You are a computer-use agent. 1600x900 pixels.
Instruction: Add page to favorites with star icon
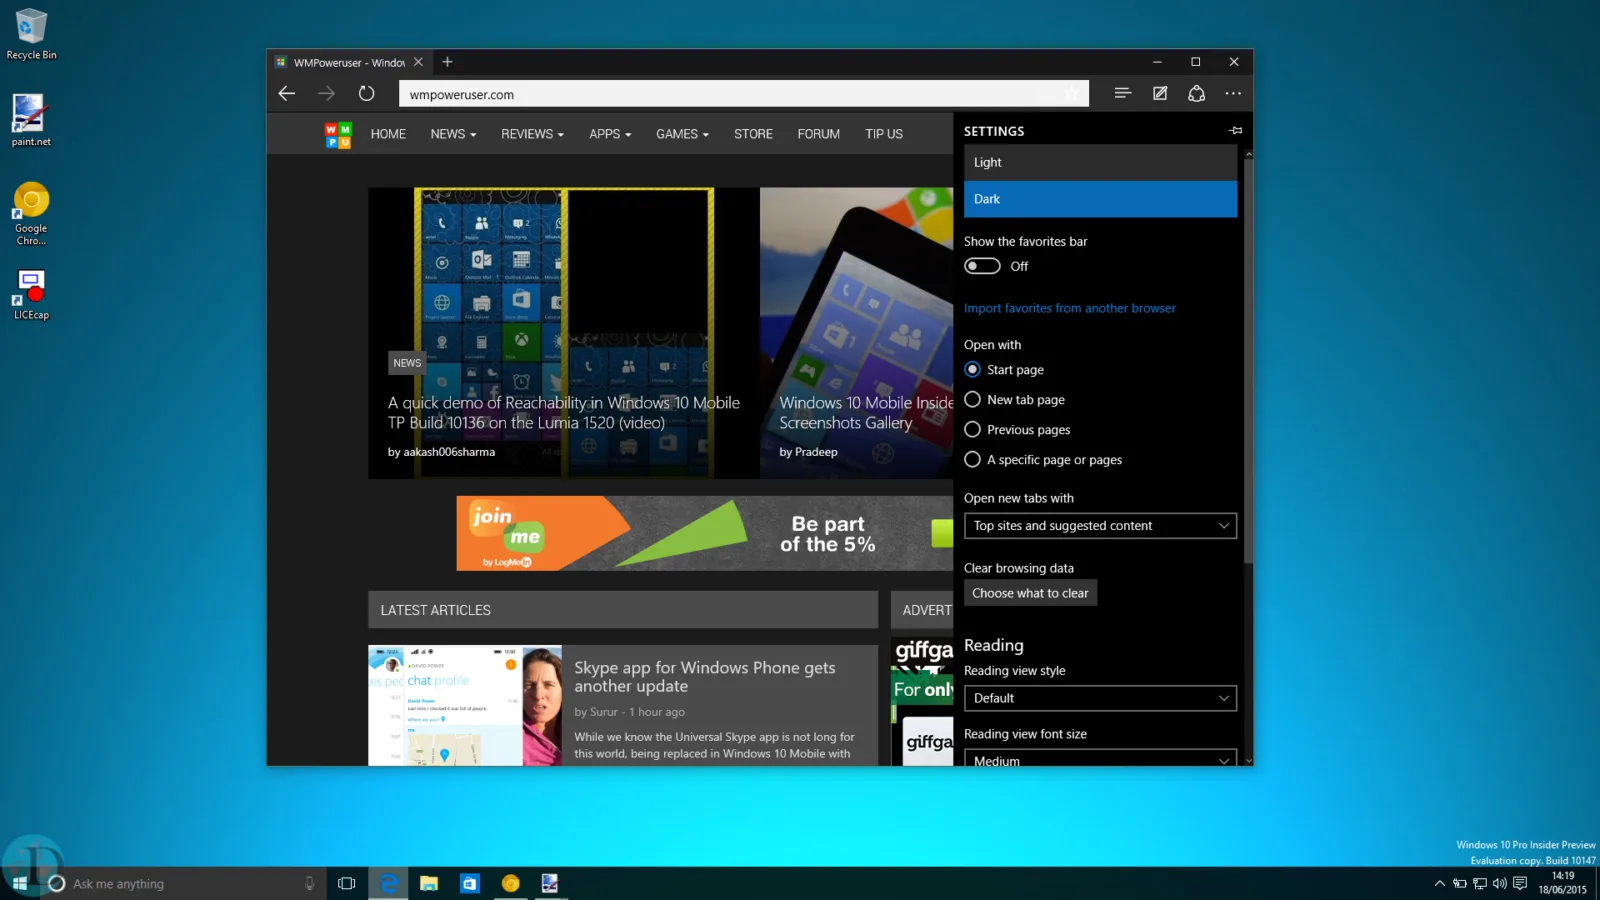pyautogui.click(x=1072, y=94)
